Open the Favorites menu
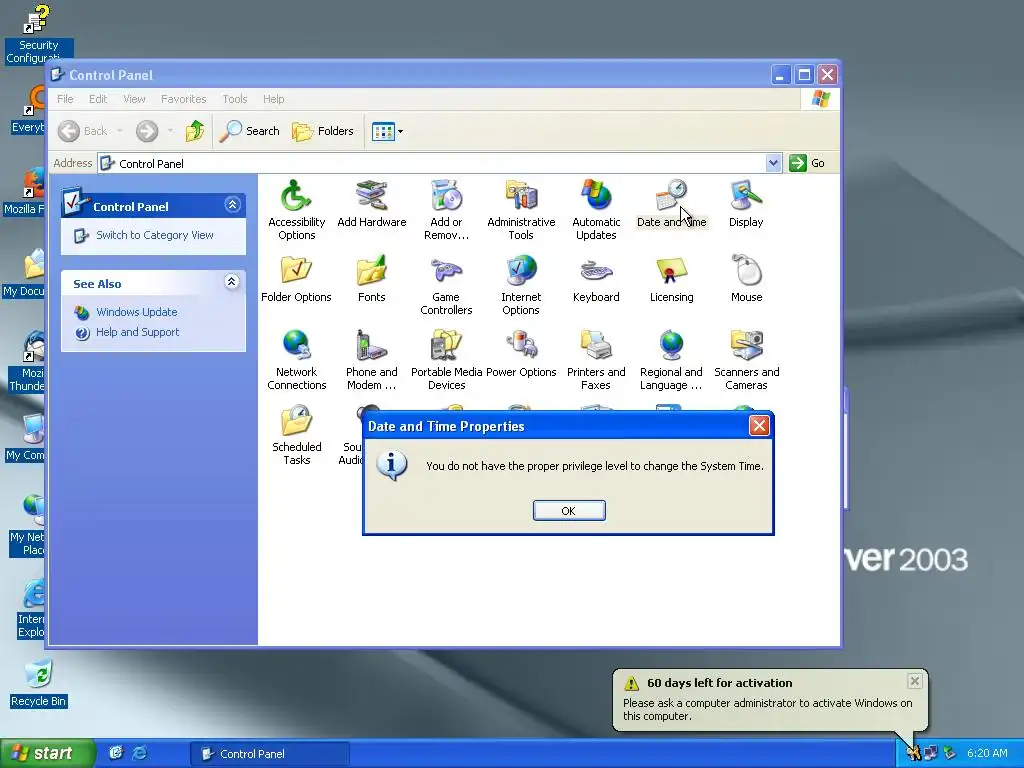Viewport: 1024px width, 768px height. [x=184, y=99]
